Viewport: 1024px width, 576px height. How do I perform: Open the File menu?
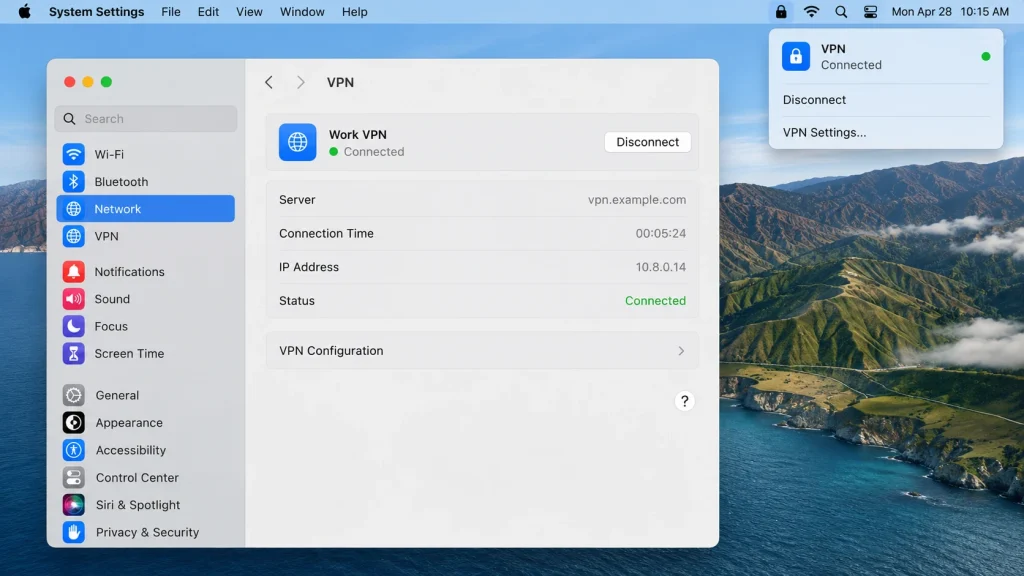pyautogui.click(x=171, y=12)
